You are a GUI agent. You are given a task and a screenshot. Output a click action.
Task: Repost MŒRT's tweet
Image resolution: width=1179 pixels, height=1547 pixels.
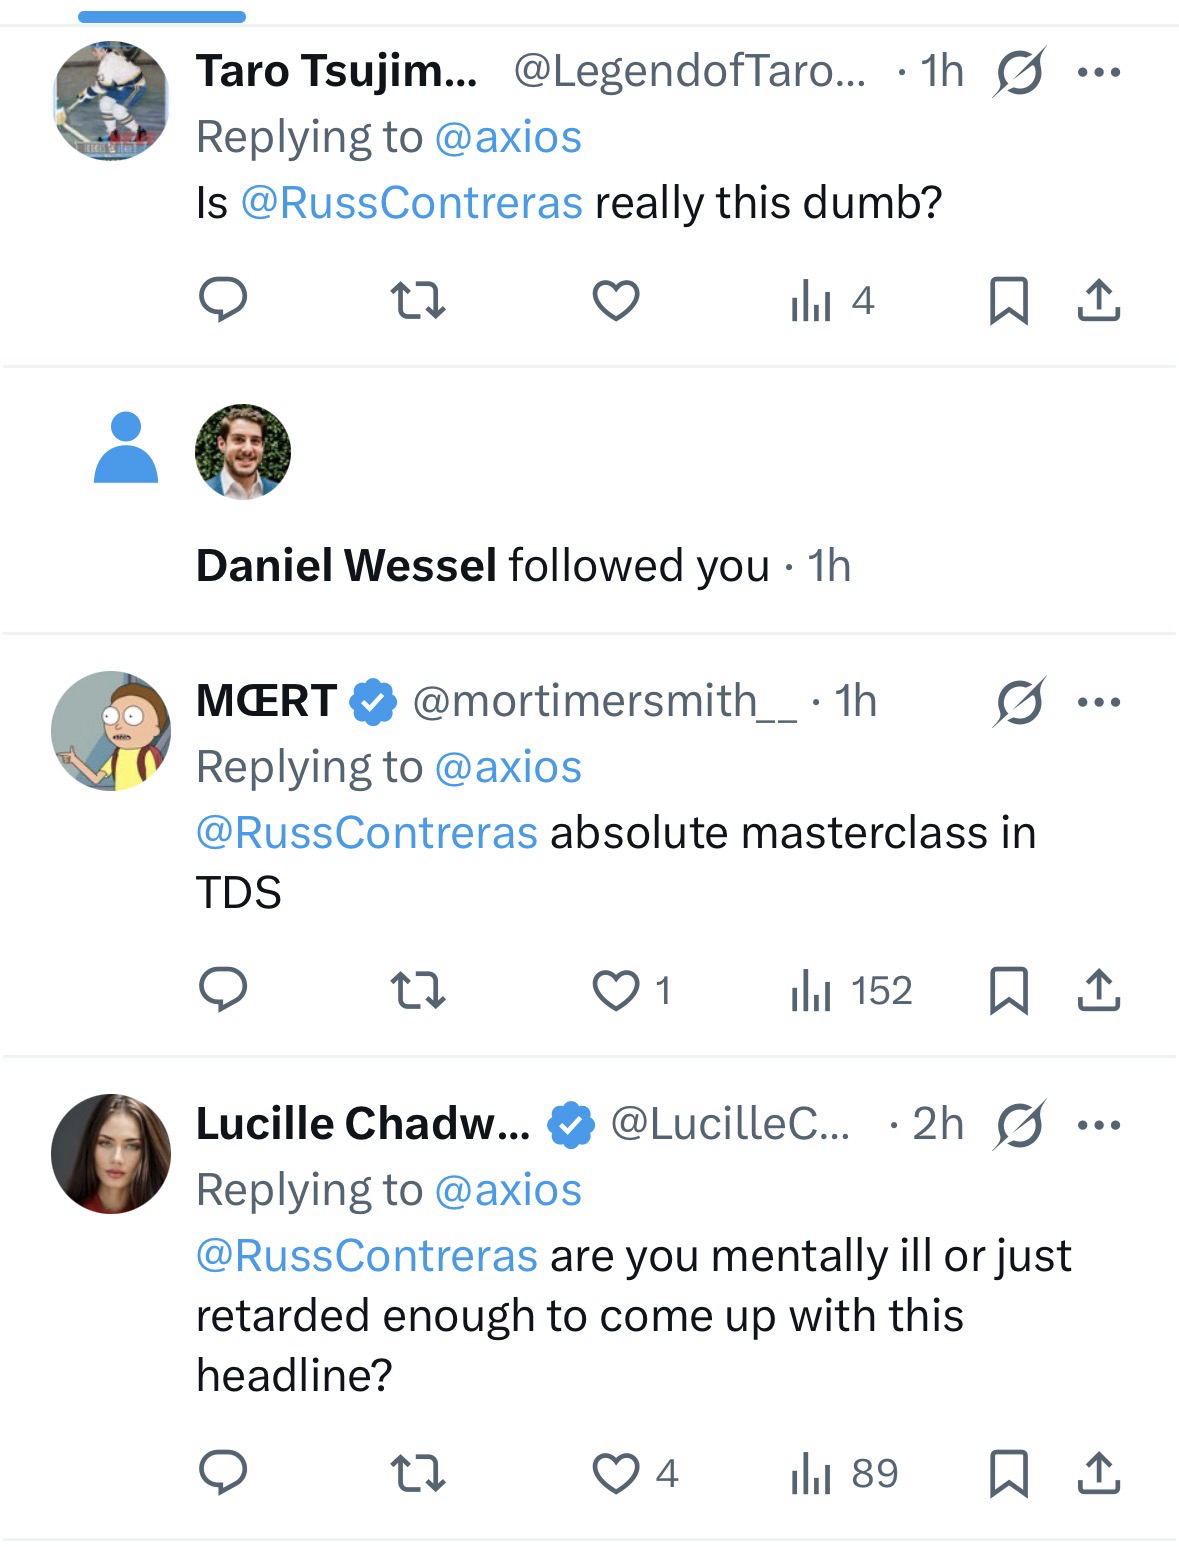pyautogui.click(x=416, y=990)
